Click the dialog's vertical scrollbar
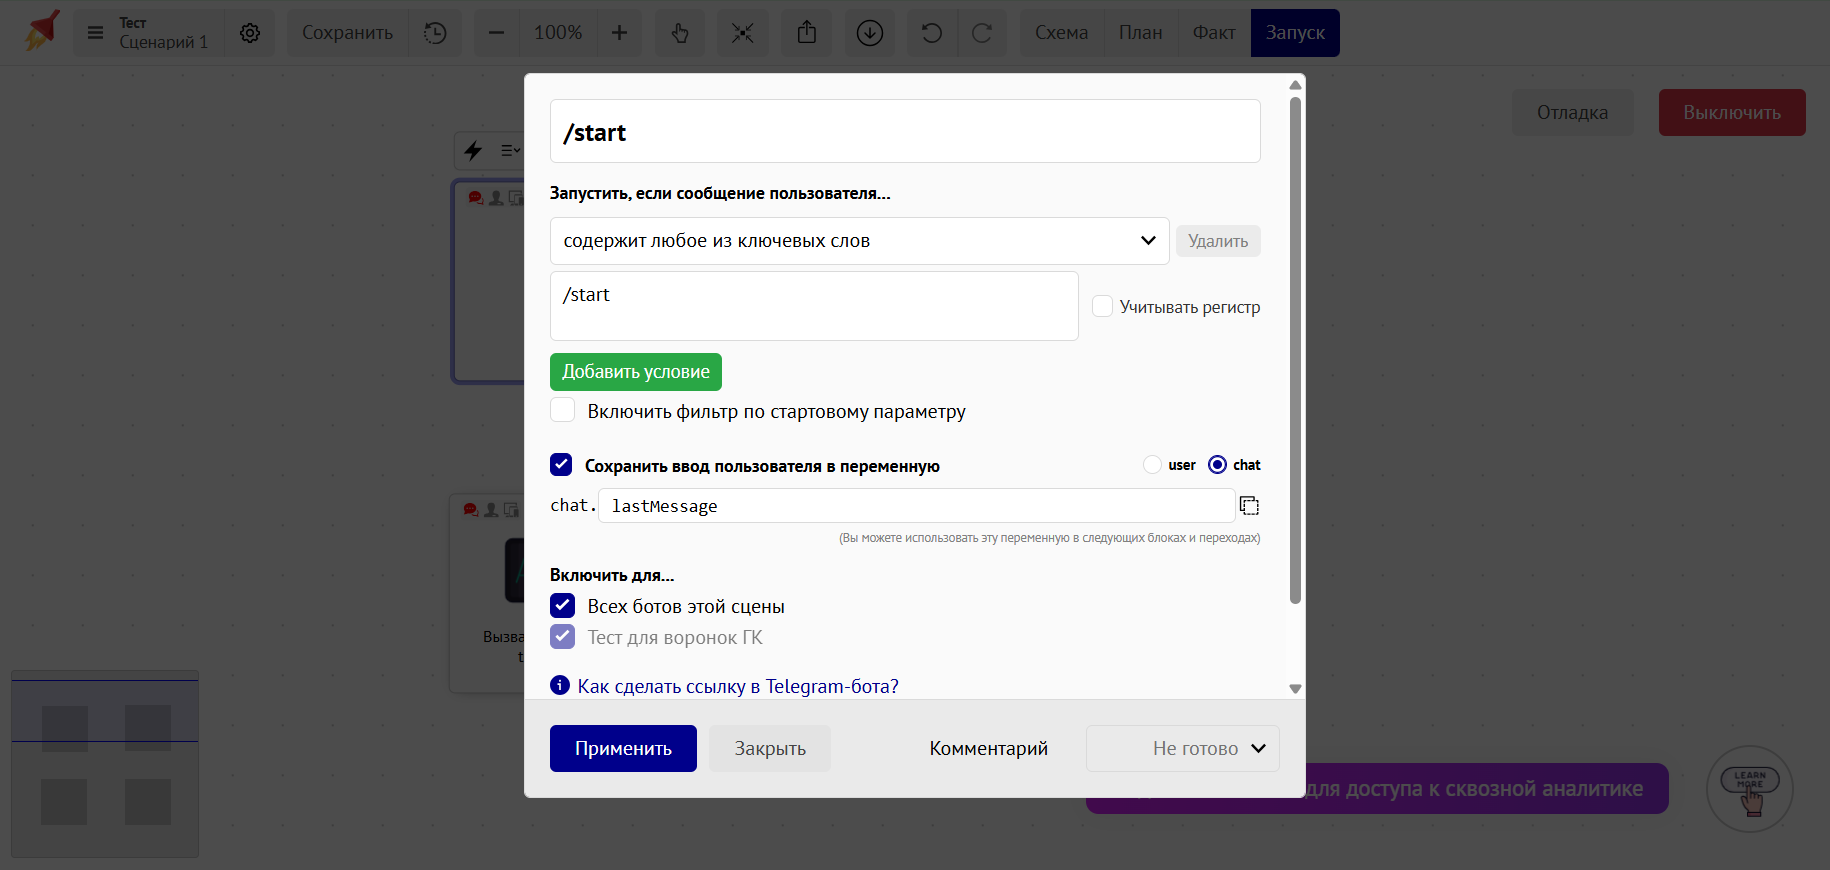Image resolution: width=1830 pixels, height=870 pixels. click(1295, 350)
